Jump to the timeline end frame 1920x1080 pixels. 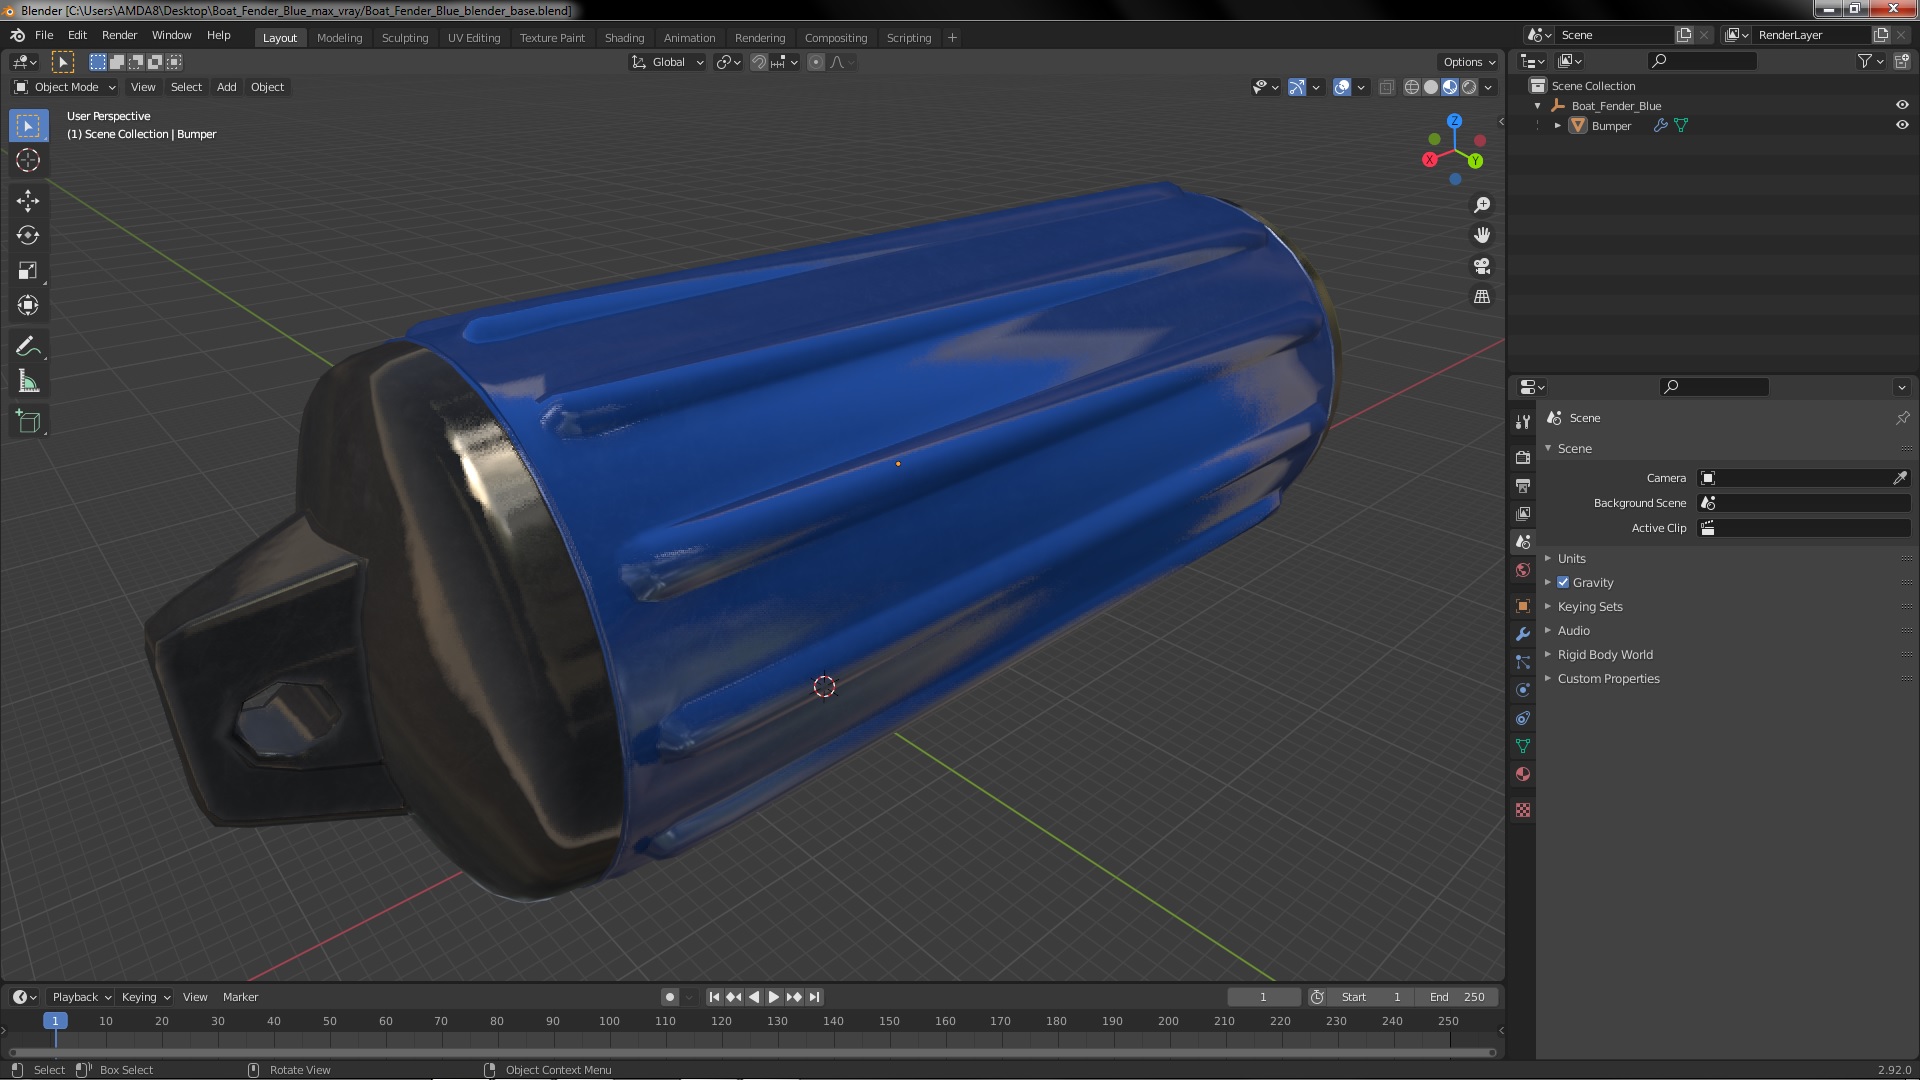pos(815,997)
